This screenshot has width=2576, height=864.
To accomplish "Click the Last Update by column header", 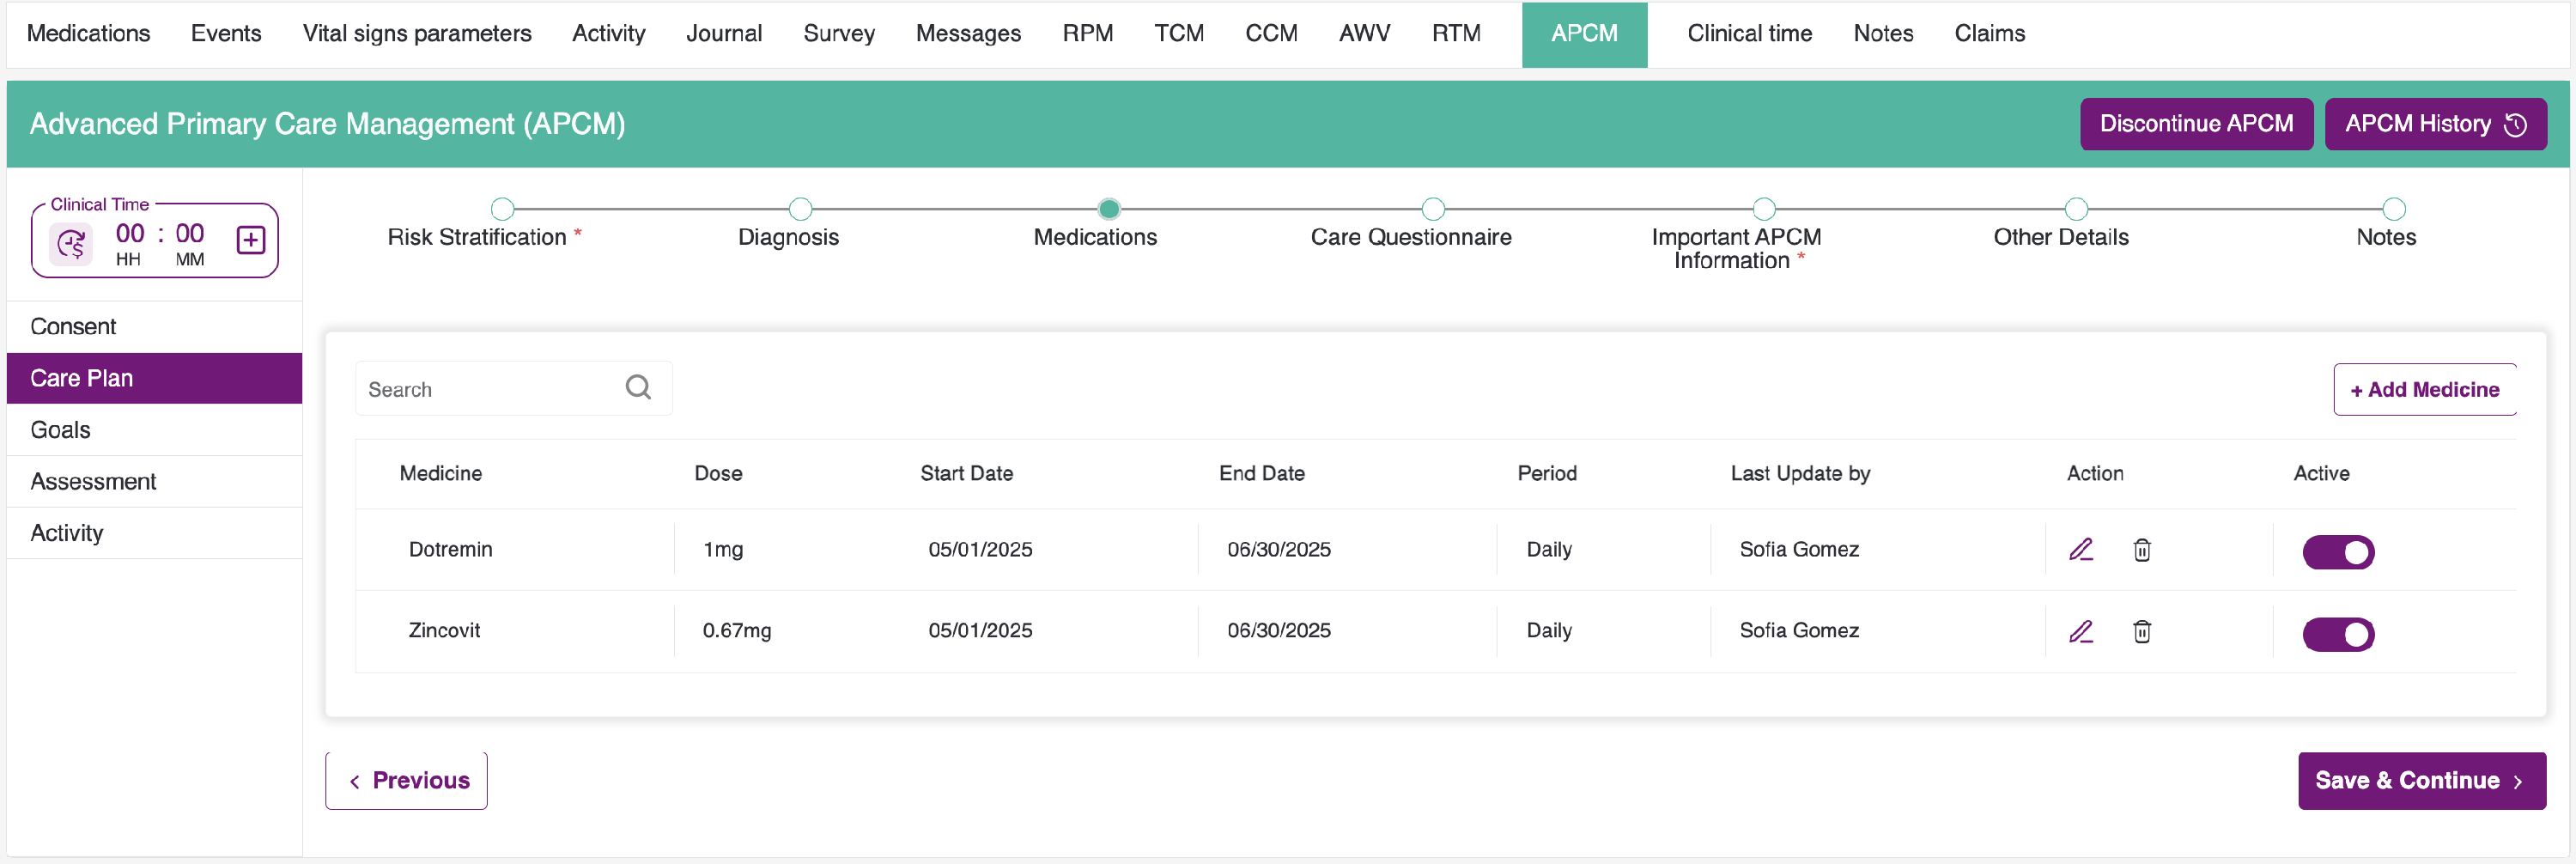I will click(1800, 473).
